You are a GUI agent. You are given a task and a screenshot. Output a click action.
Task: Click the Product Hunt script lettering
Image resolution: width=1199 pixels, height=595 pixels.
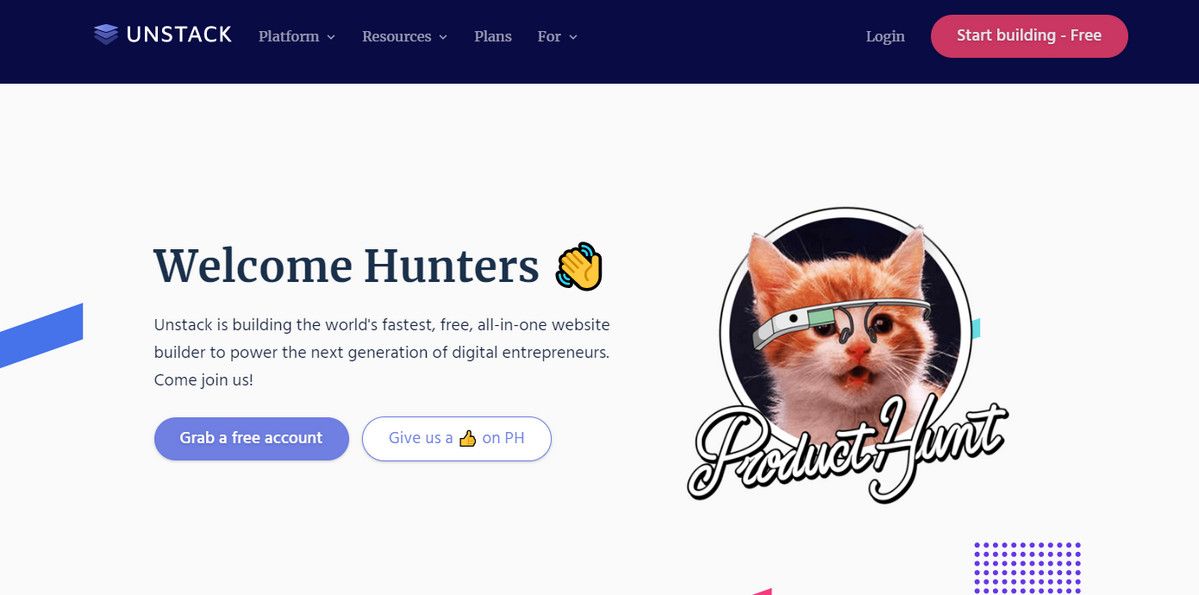pos(846,450)
